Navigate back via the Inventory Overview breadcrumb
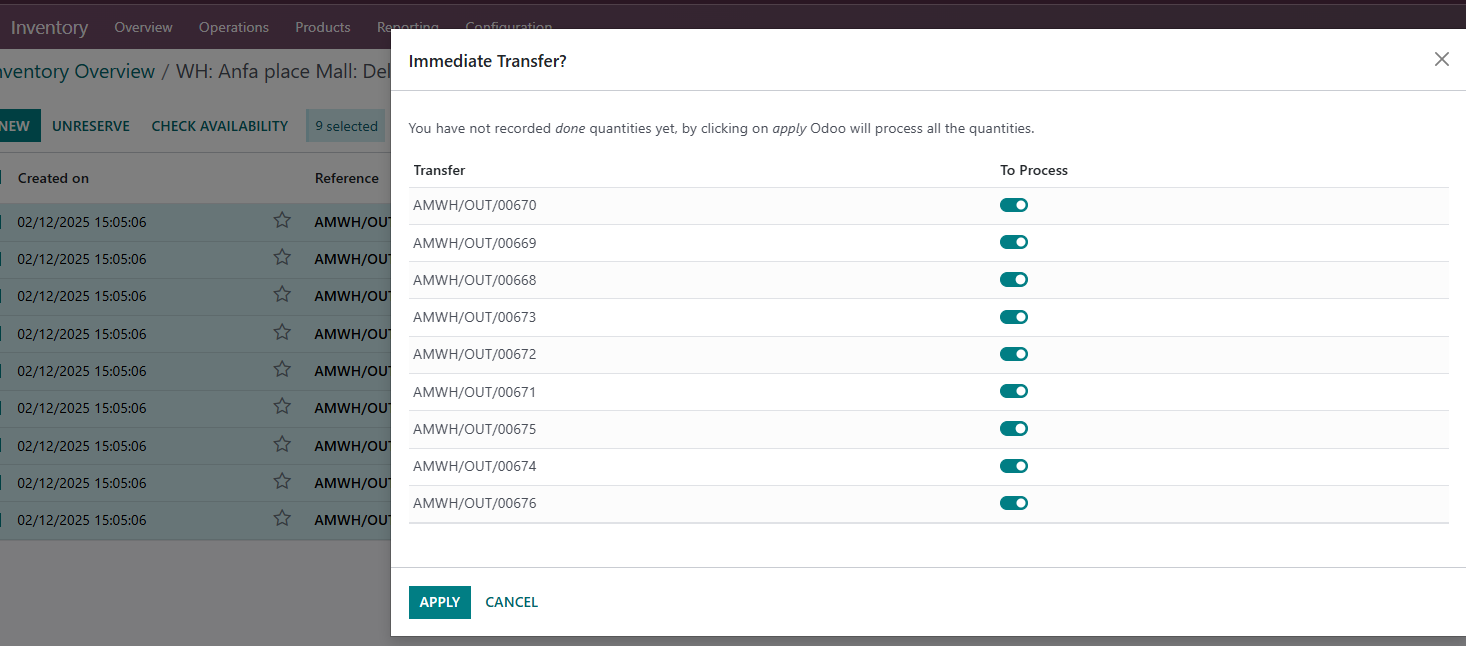 coord(77,71)
